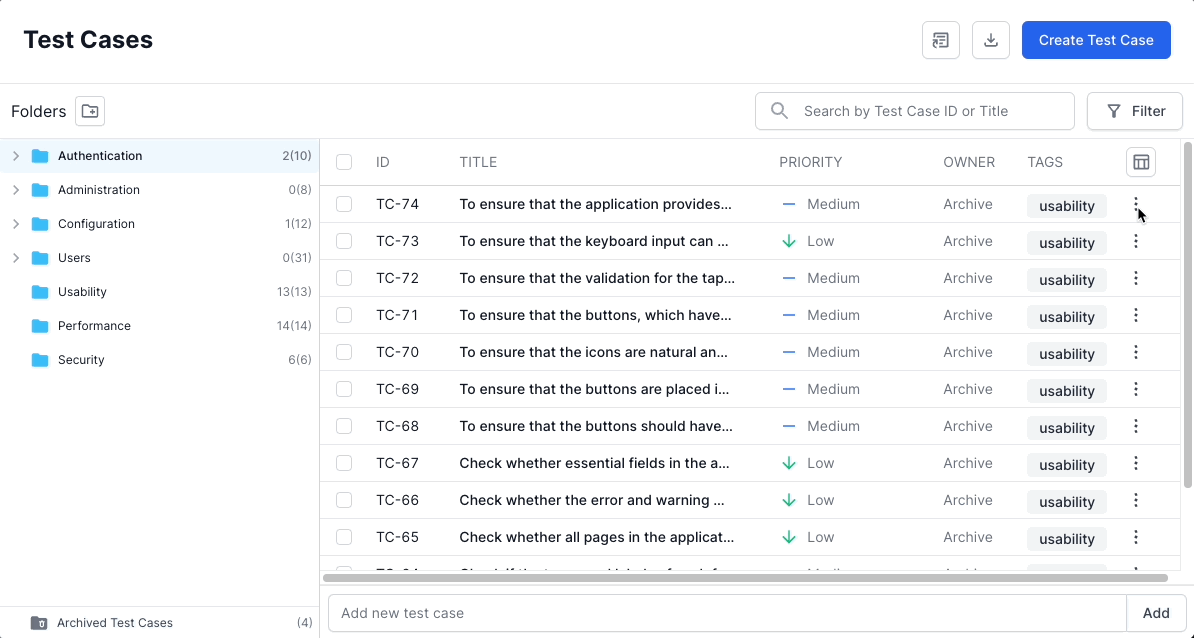Select the Security folder
Screen dimensions: 1194x638
tap(81, 360)
